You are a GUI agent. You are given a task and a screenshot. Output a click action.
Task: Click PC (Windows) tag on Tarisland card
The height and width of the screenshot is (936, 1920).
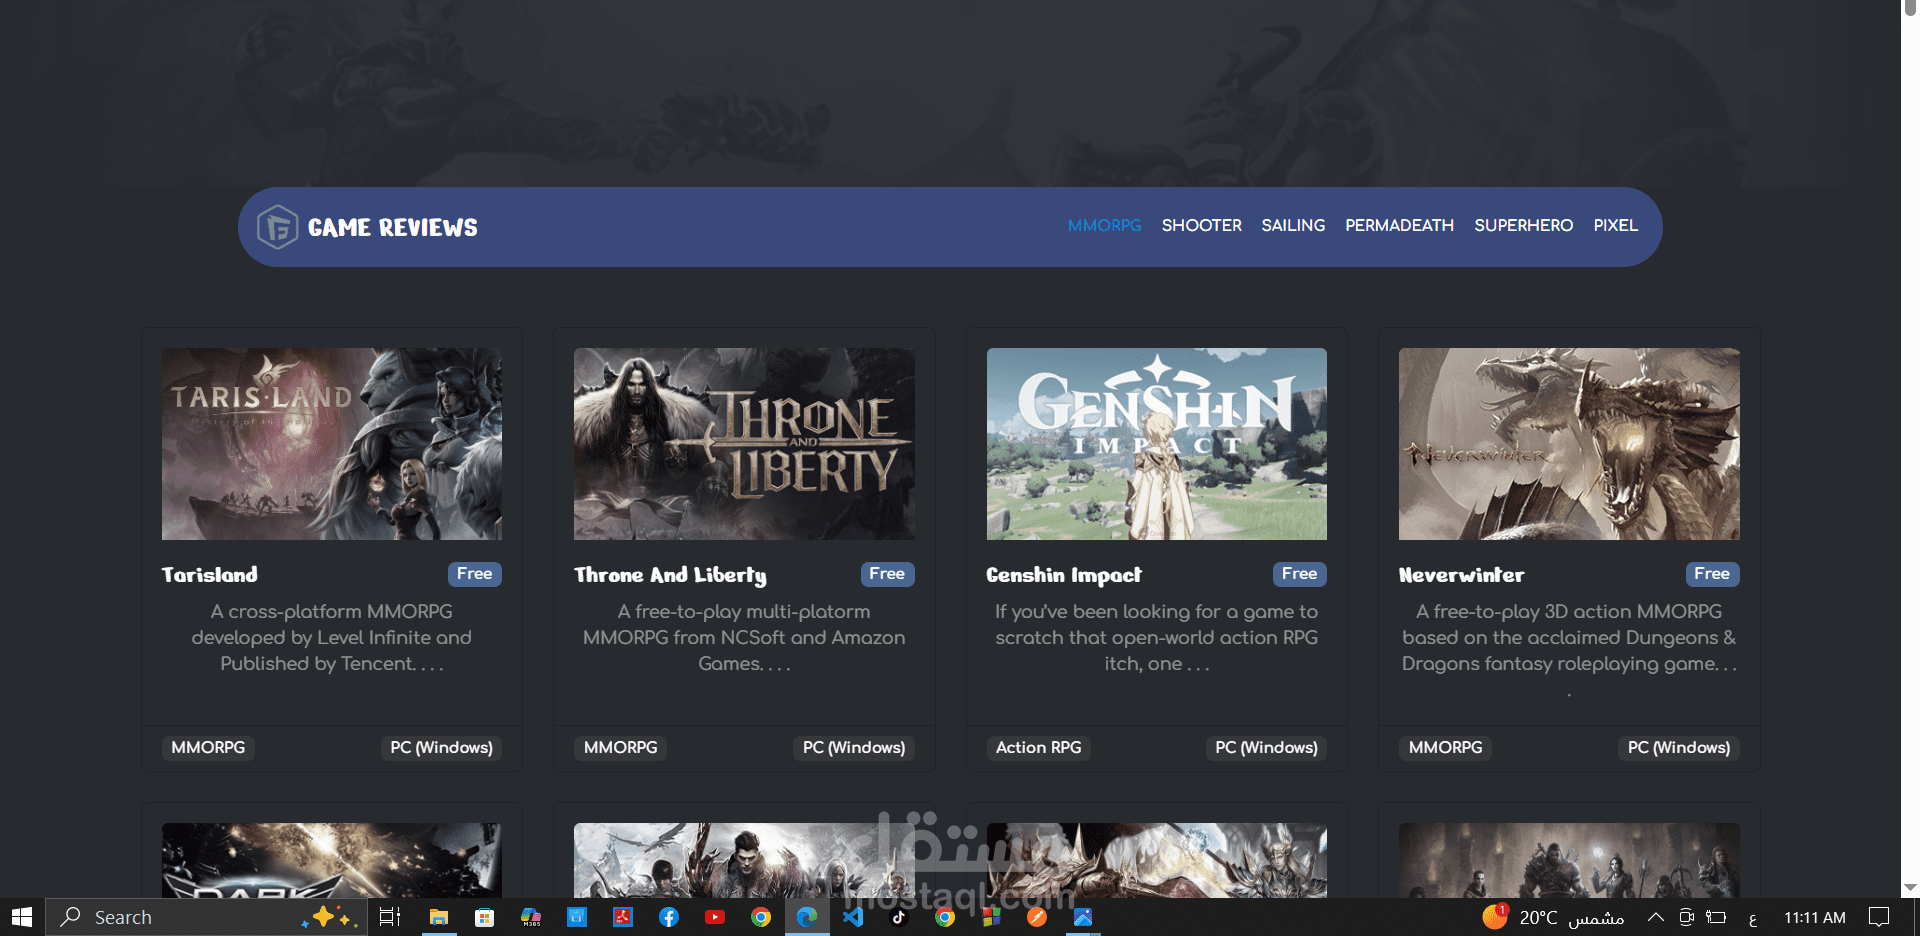pyautogui.click(x=442, y=748)
